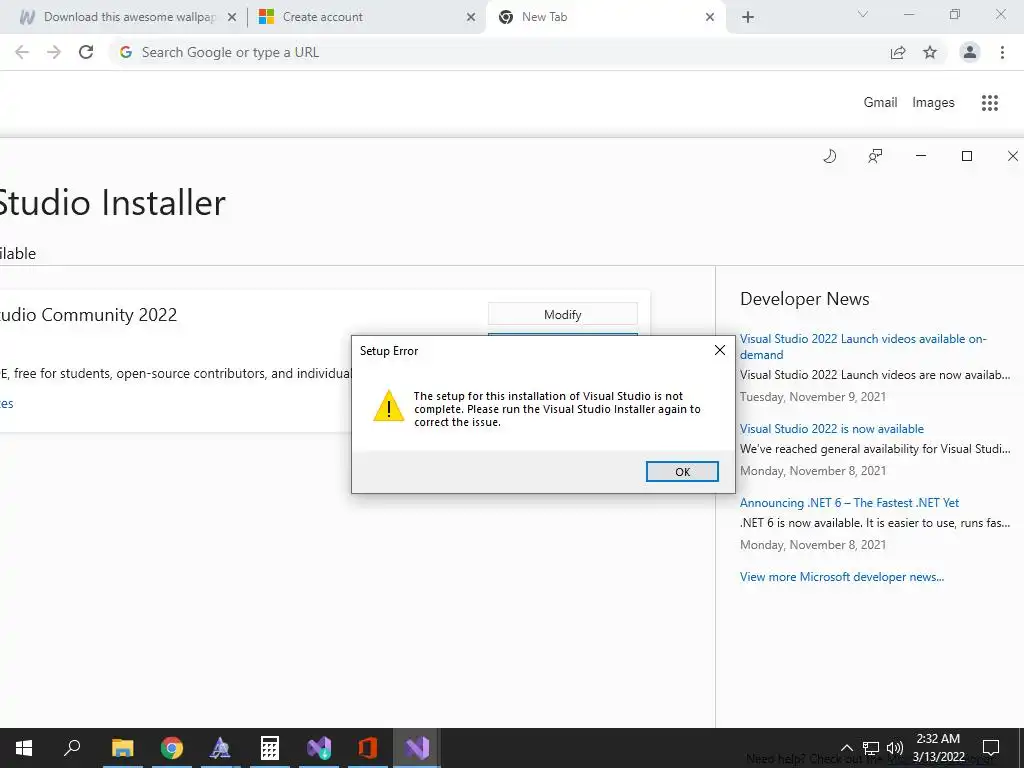The width and height of the screenshot is (1024, 768).
Task: Open the Gmail link
Action: 880,103
